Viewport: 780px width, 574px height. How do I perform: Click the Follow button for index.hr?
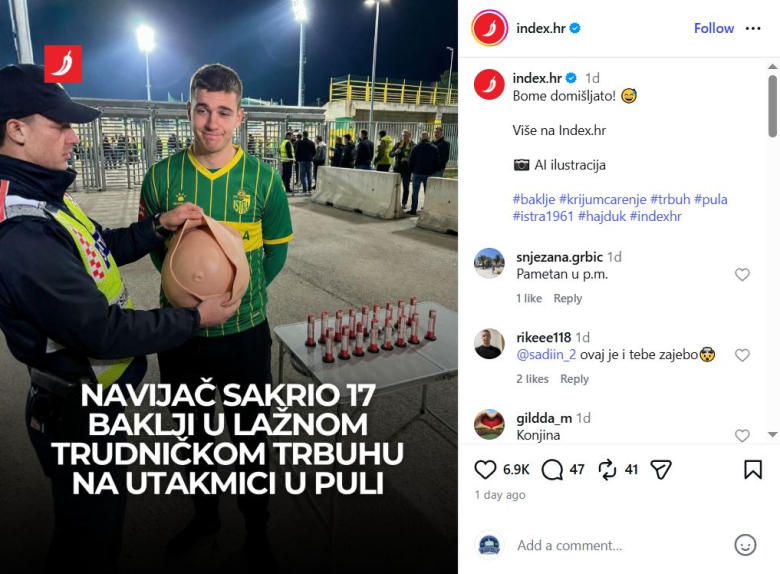[x=714, y=28]
